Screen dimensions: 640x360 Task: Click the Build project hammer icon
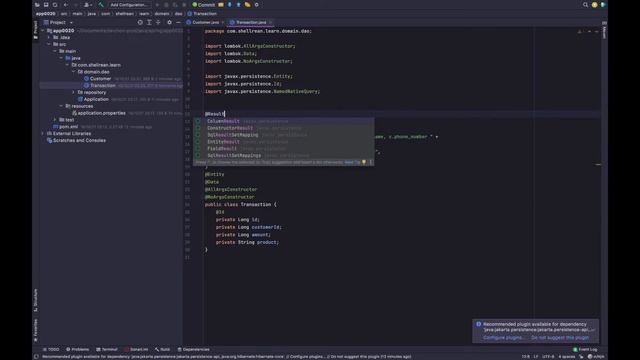101,5
